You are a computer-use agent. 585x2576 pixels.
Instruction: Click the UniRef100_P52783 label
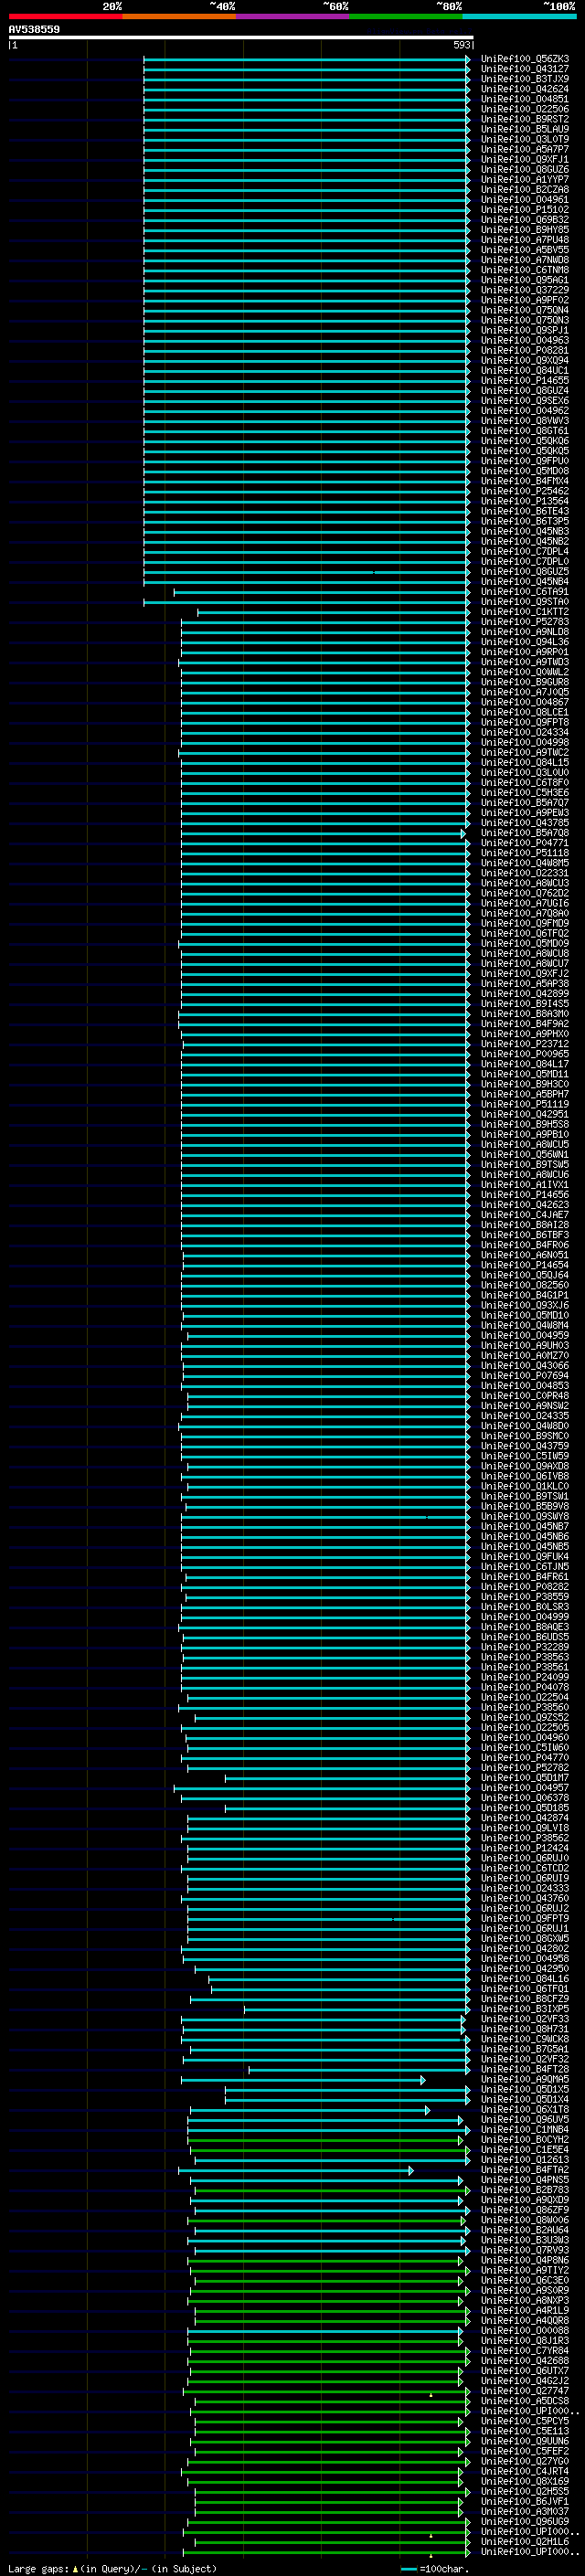[x=525, y=622]
